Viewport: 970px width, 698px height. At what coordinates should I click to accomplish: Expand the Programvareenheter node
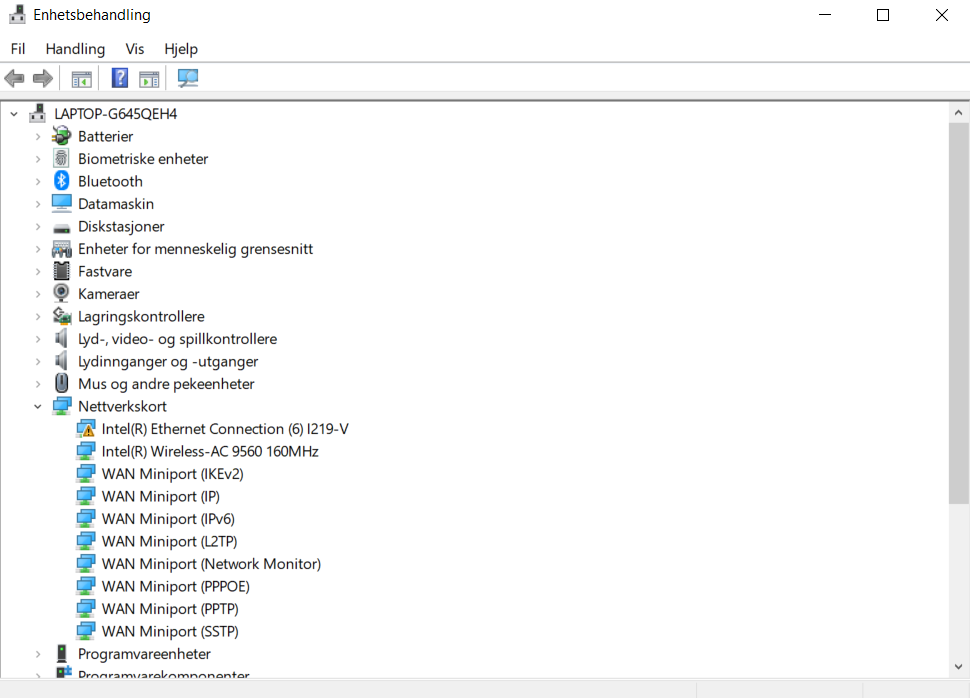tap(38, 654)
